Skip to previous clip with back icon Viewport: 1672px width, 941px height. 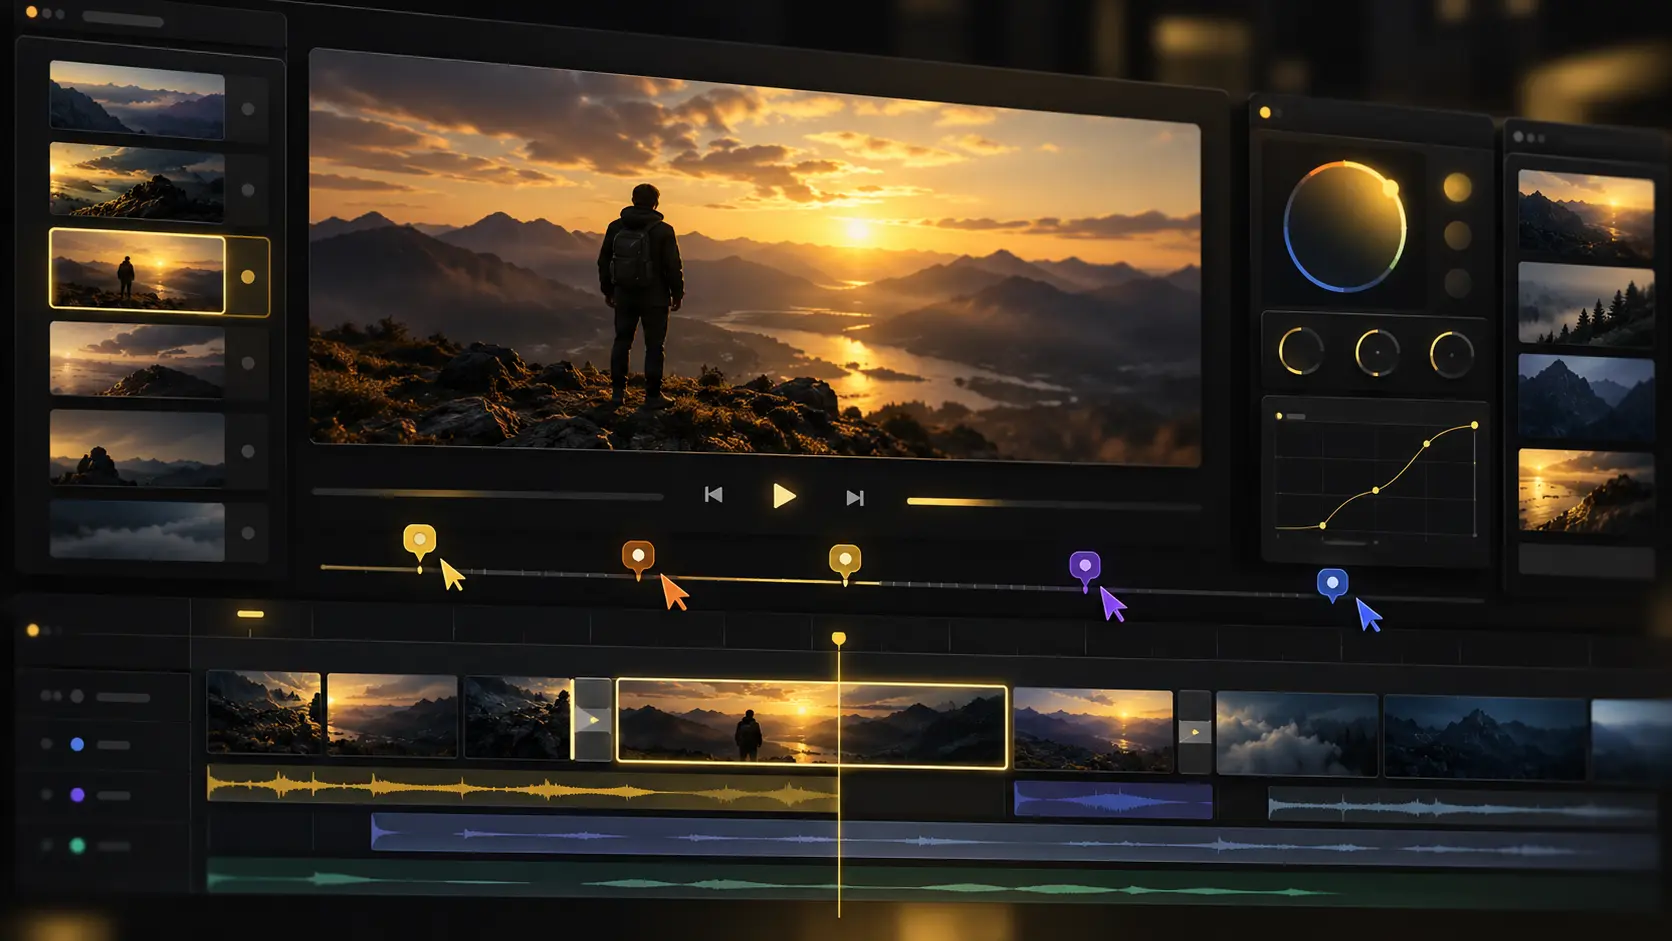713,495
